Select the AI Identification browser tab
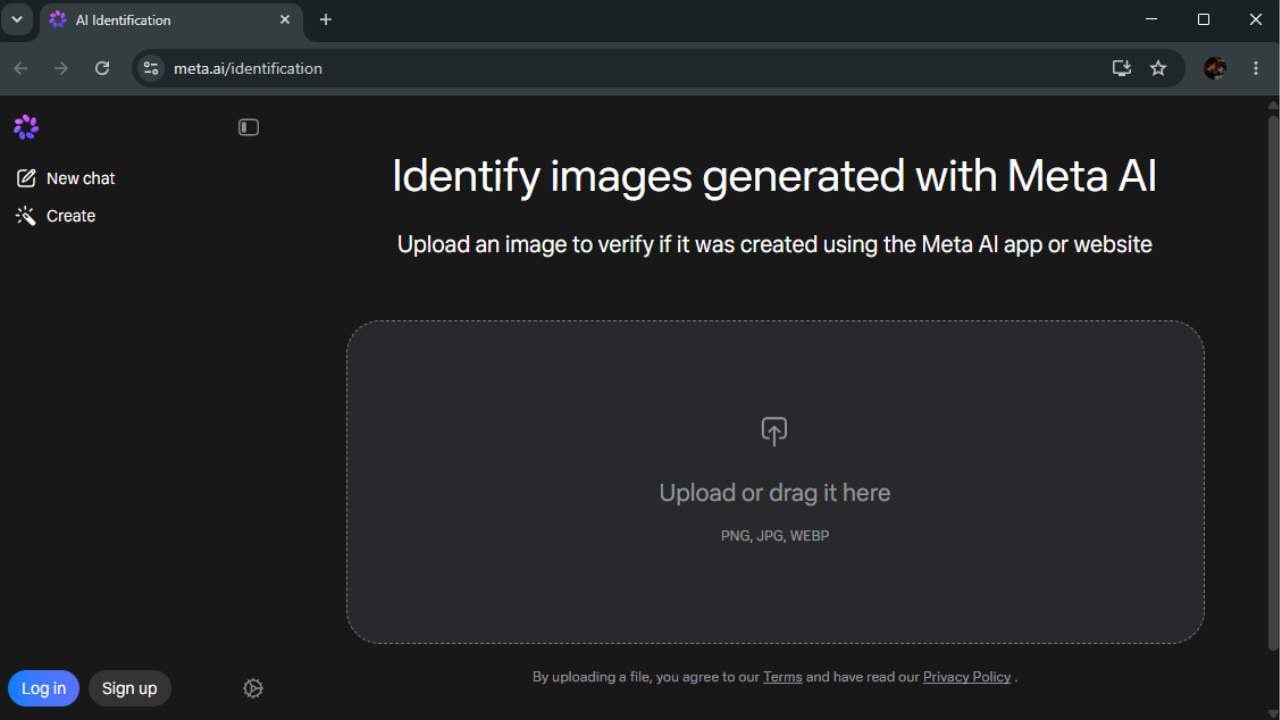Image resolution: width=1280 pixels, height=720 pixels. pyautogui.click(x=171, y=20)
